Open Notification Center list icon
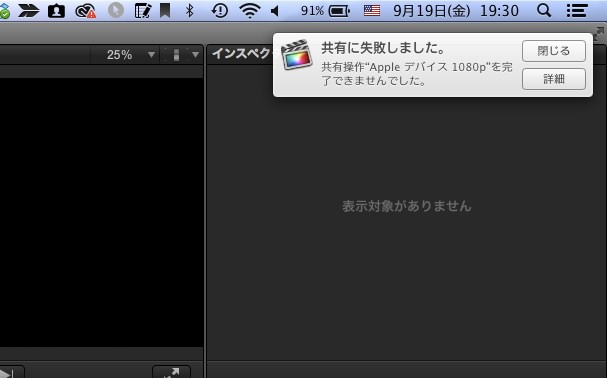The image size is (607, 378). click(577, 11)
